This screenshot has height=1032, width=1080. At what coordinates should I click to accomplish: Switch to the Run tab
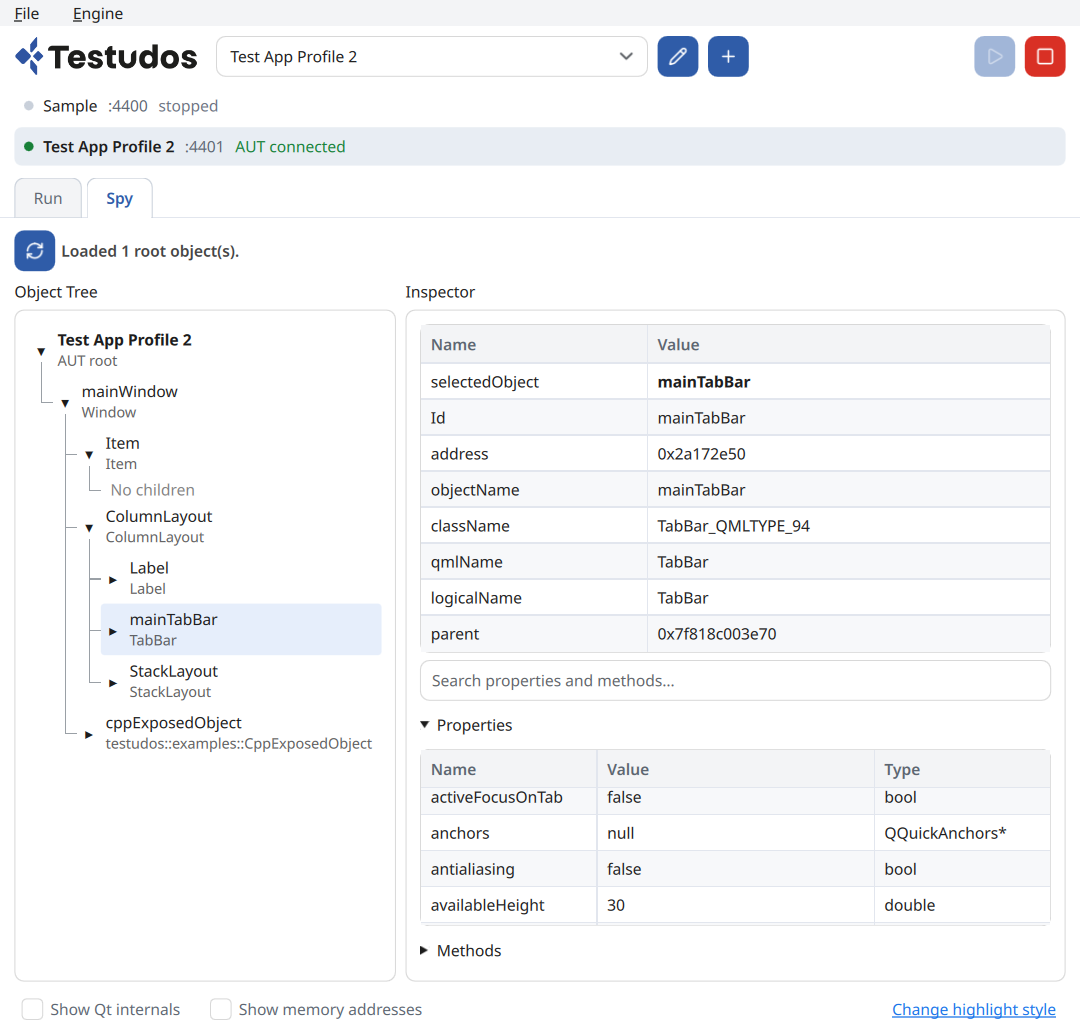point(48,198)
